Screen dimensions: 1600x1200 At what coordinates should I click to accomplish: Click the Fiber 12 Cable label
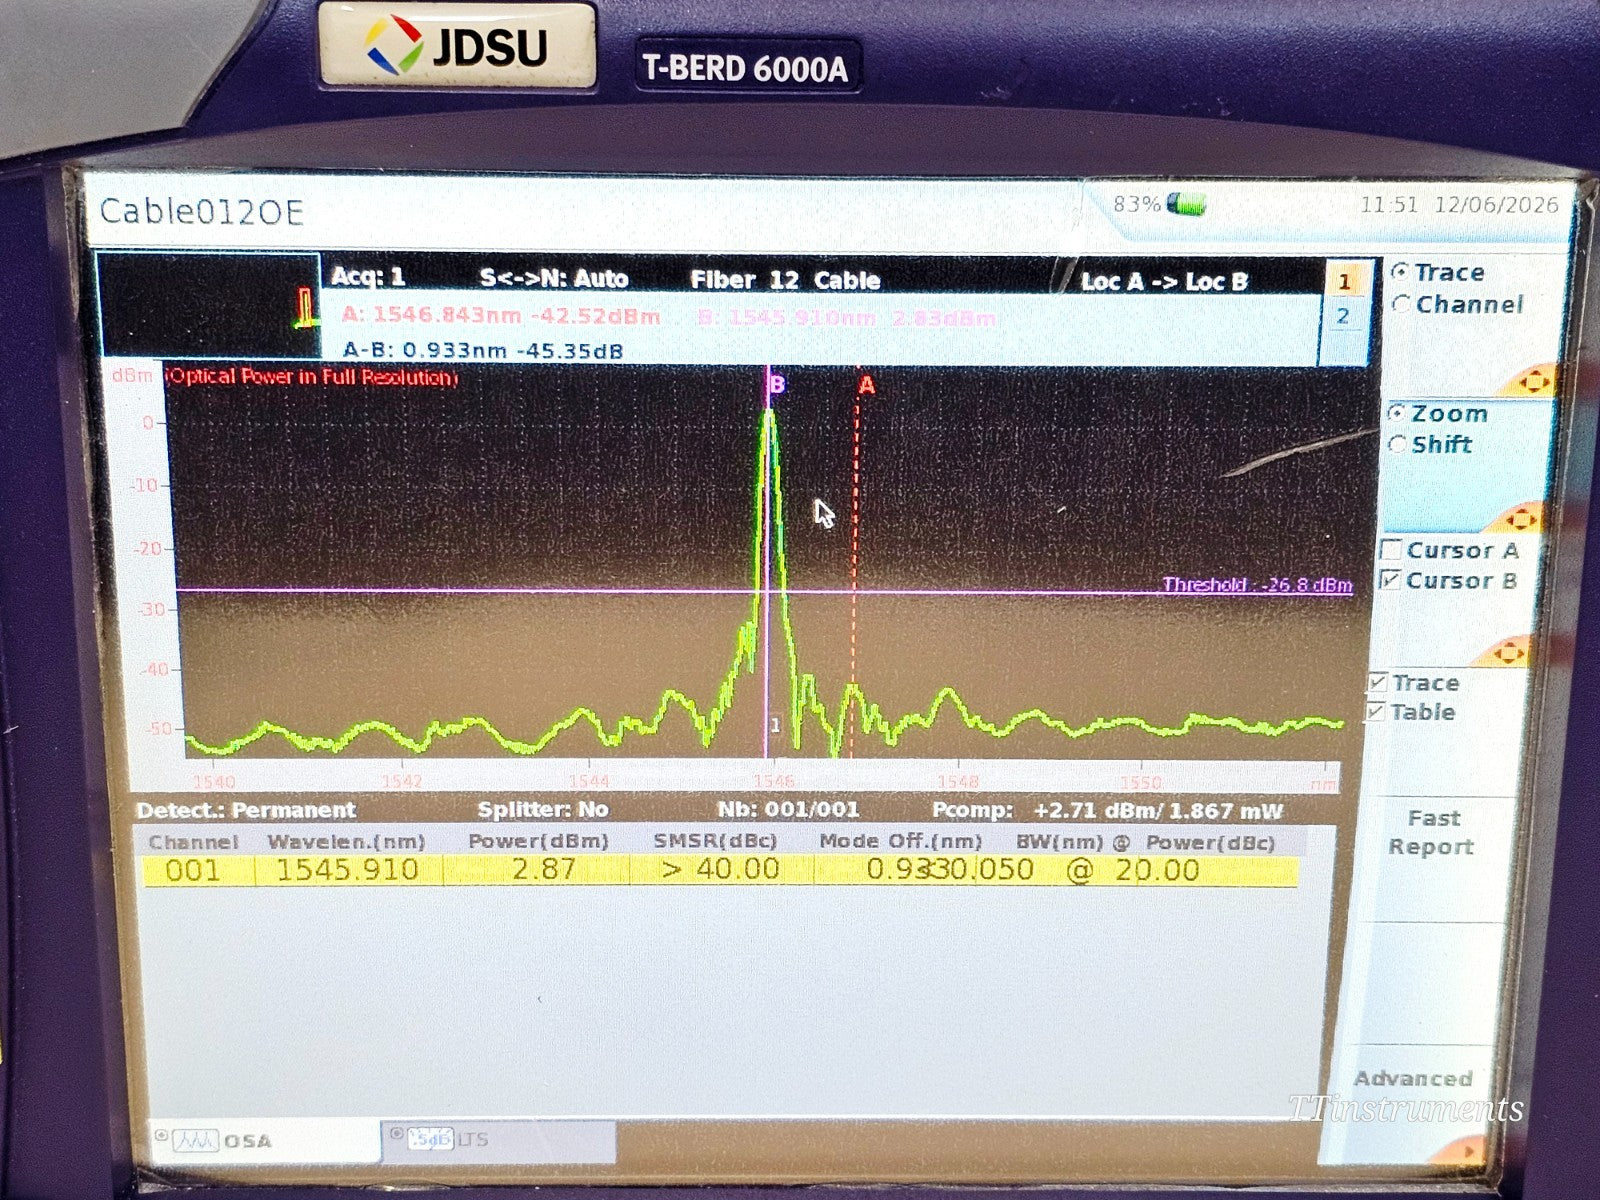(785, 280)
